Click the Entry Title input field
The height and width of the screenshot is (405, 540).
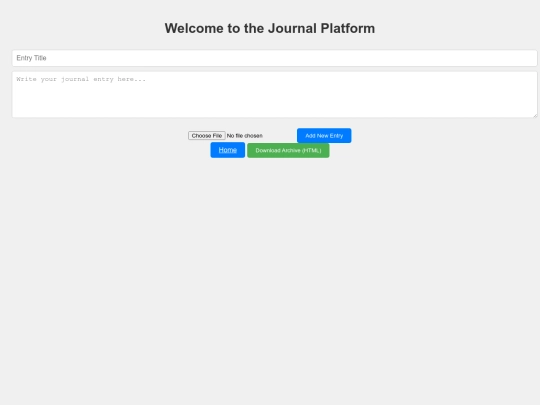tap(274, 58)
